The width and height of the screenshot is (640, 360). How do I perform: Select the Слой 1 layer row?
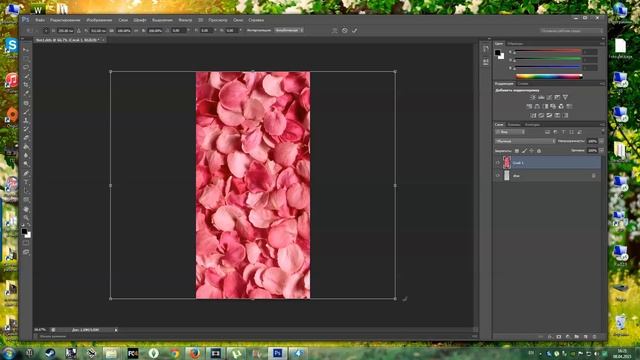coord(548,162)
